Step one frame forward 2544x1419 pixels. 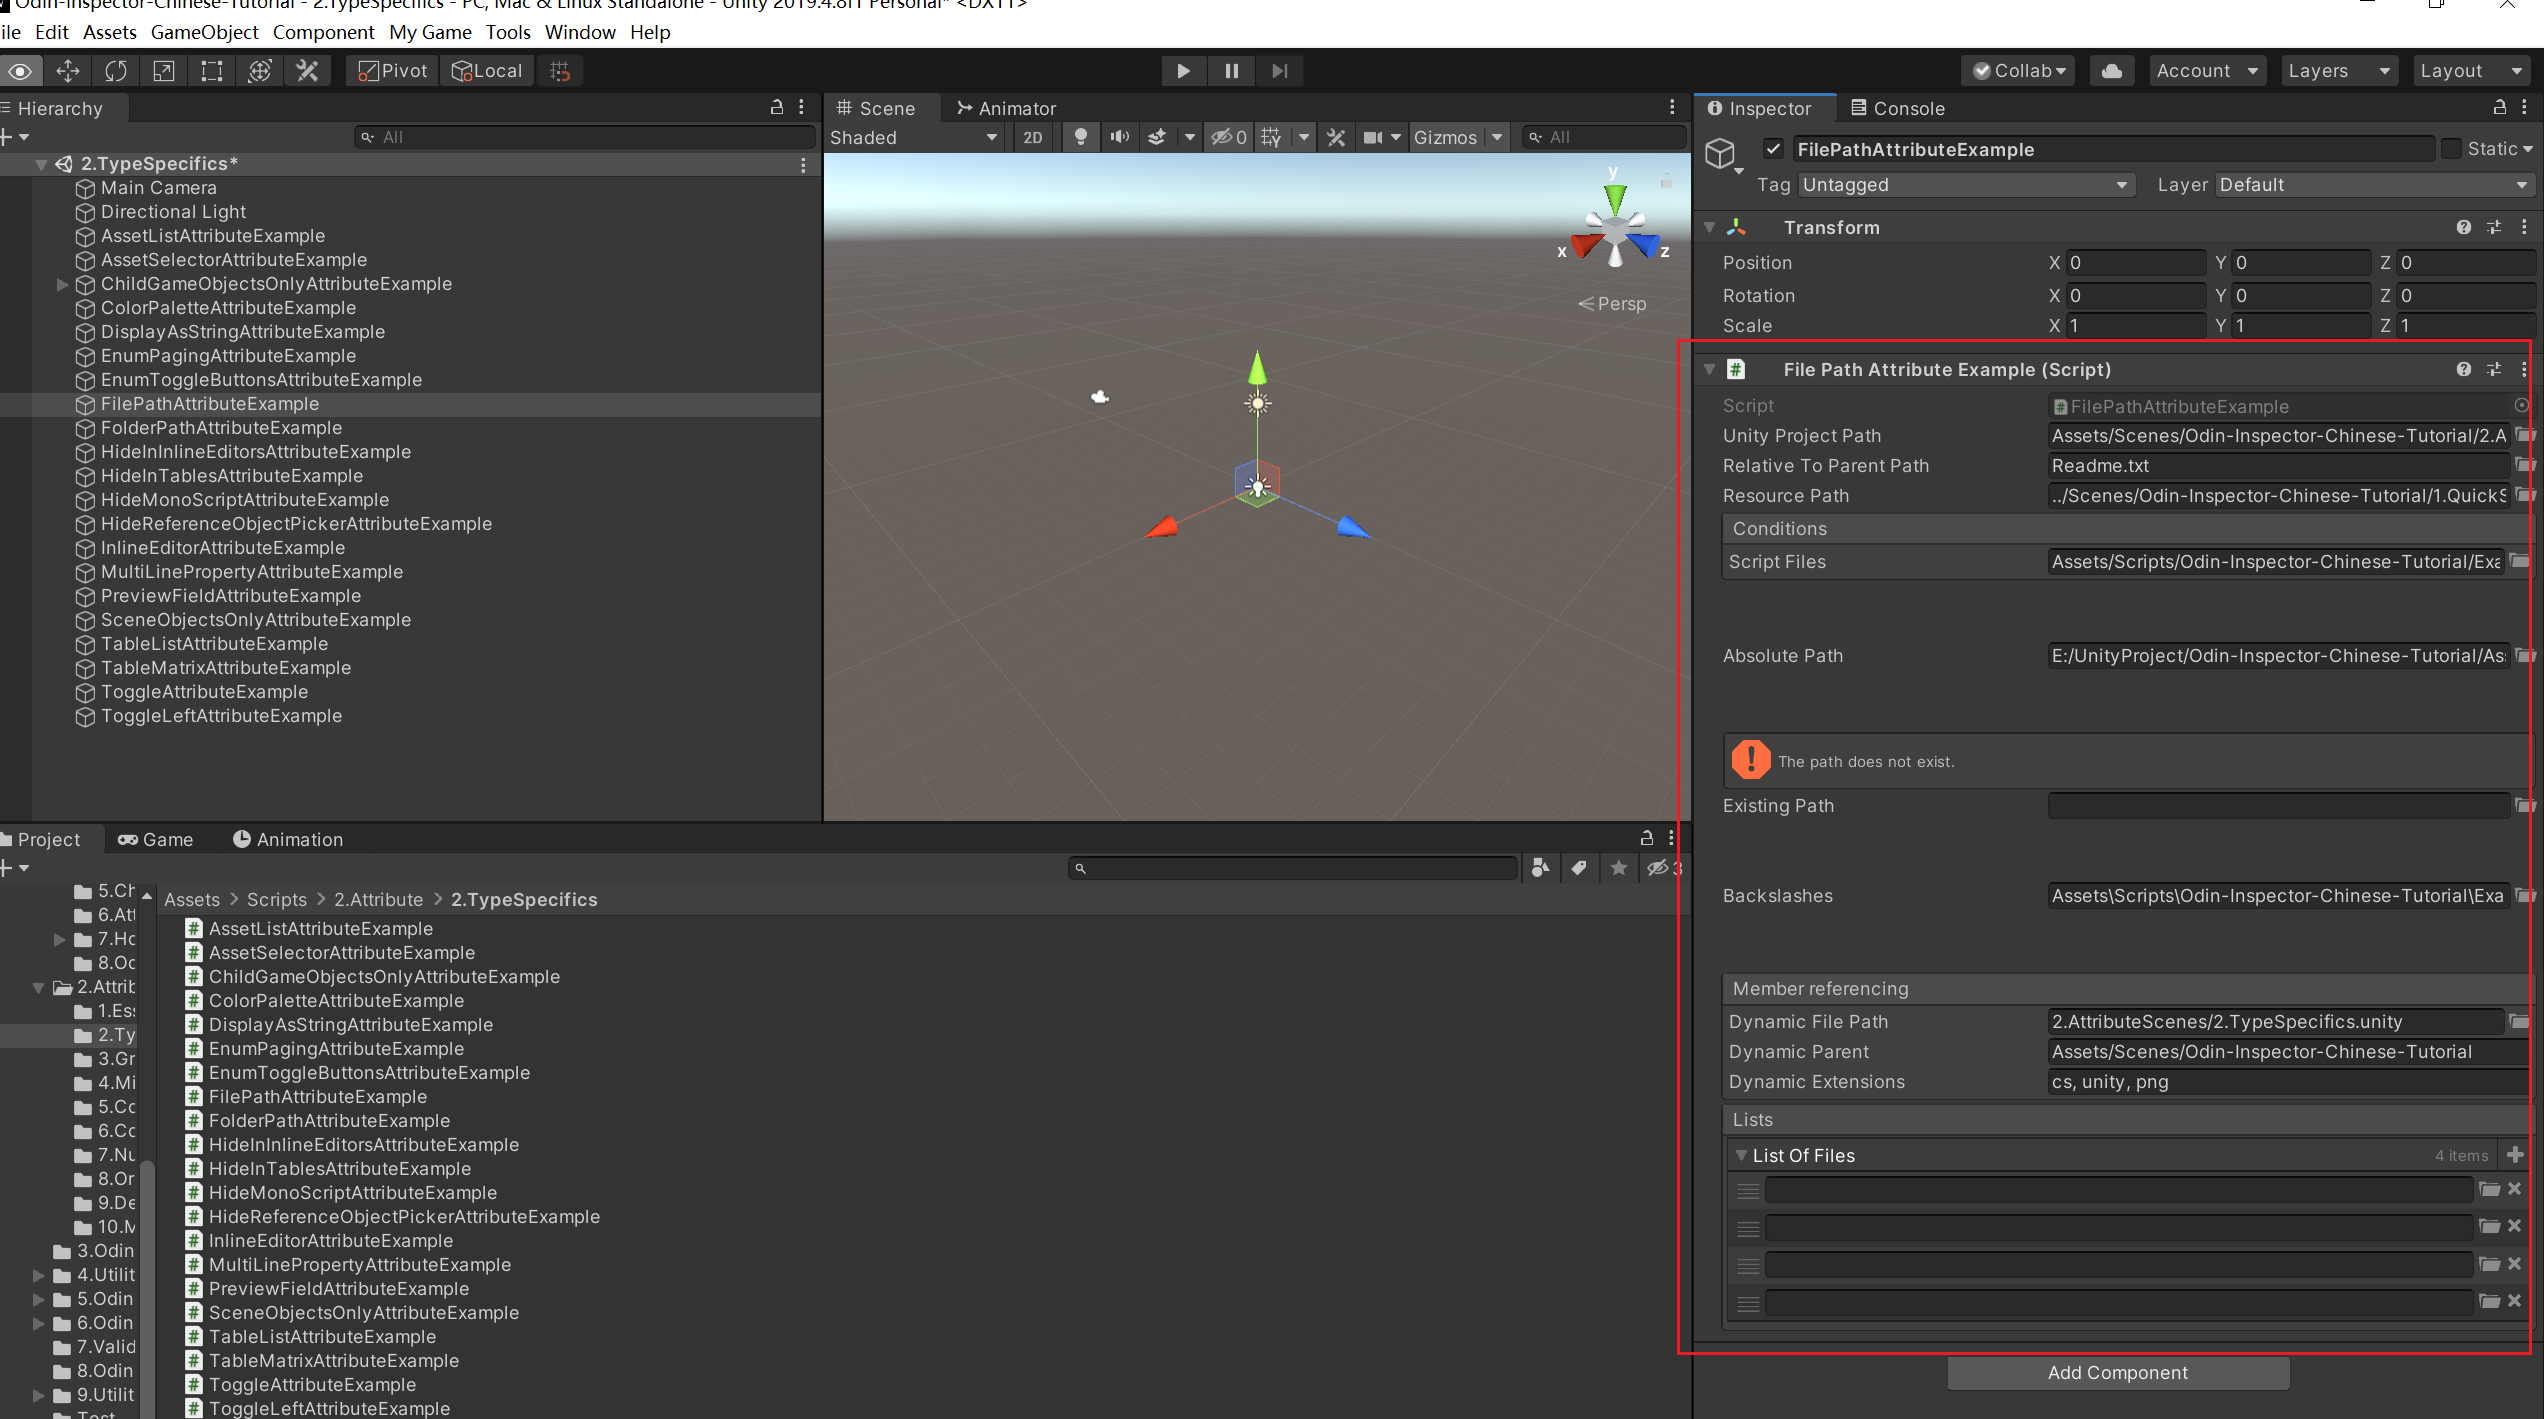1279,71
